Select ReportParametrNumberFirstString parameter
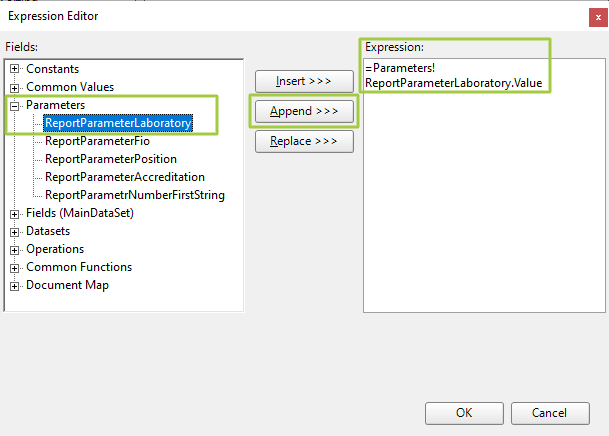Screen dimensions: 609x436 (x=135, y=195)
